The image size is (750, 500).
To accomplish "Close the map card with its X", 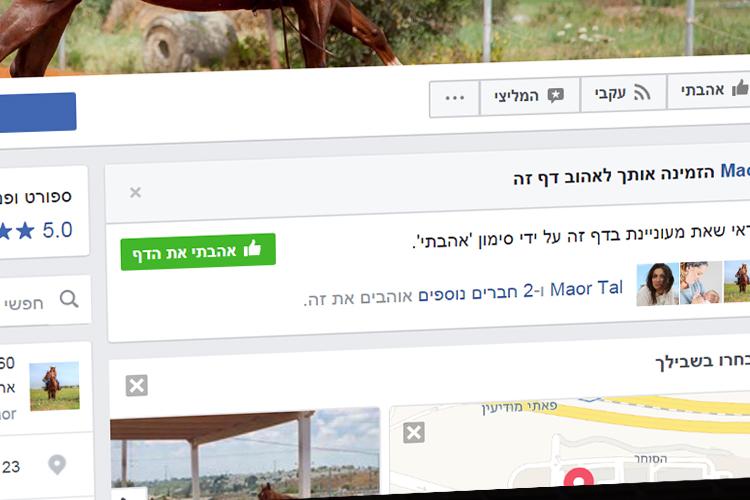I will pos(414,433).
